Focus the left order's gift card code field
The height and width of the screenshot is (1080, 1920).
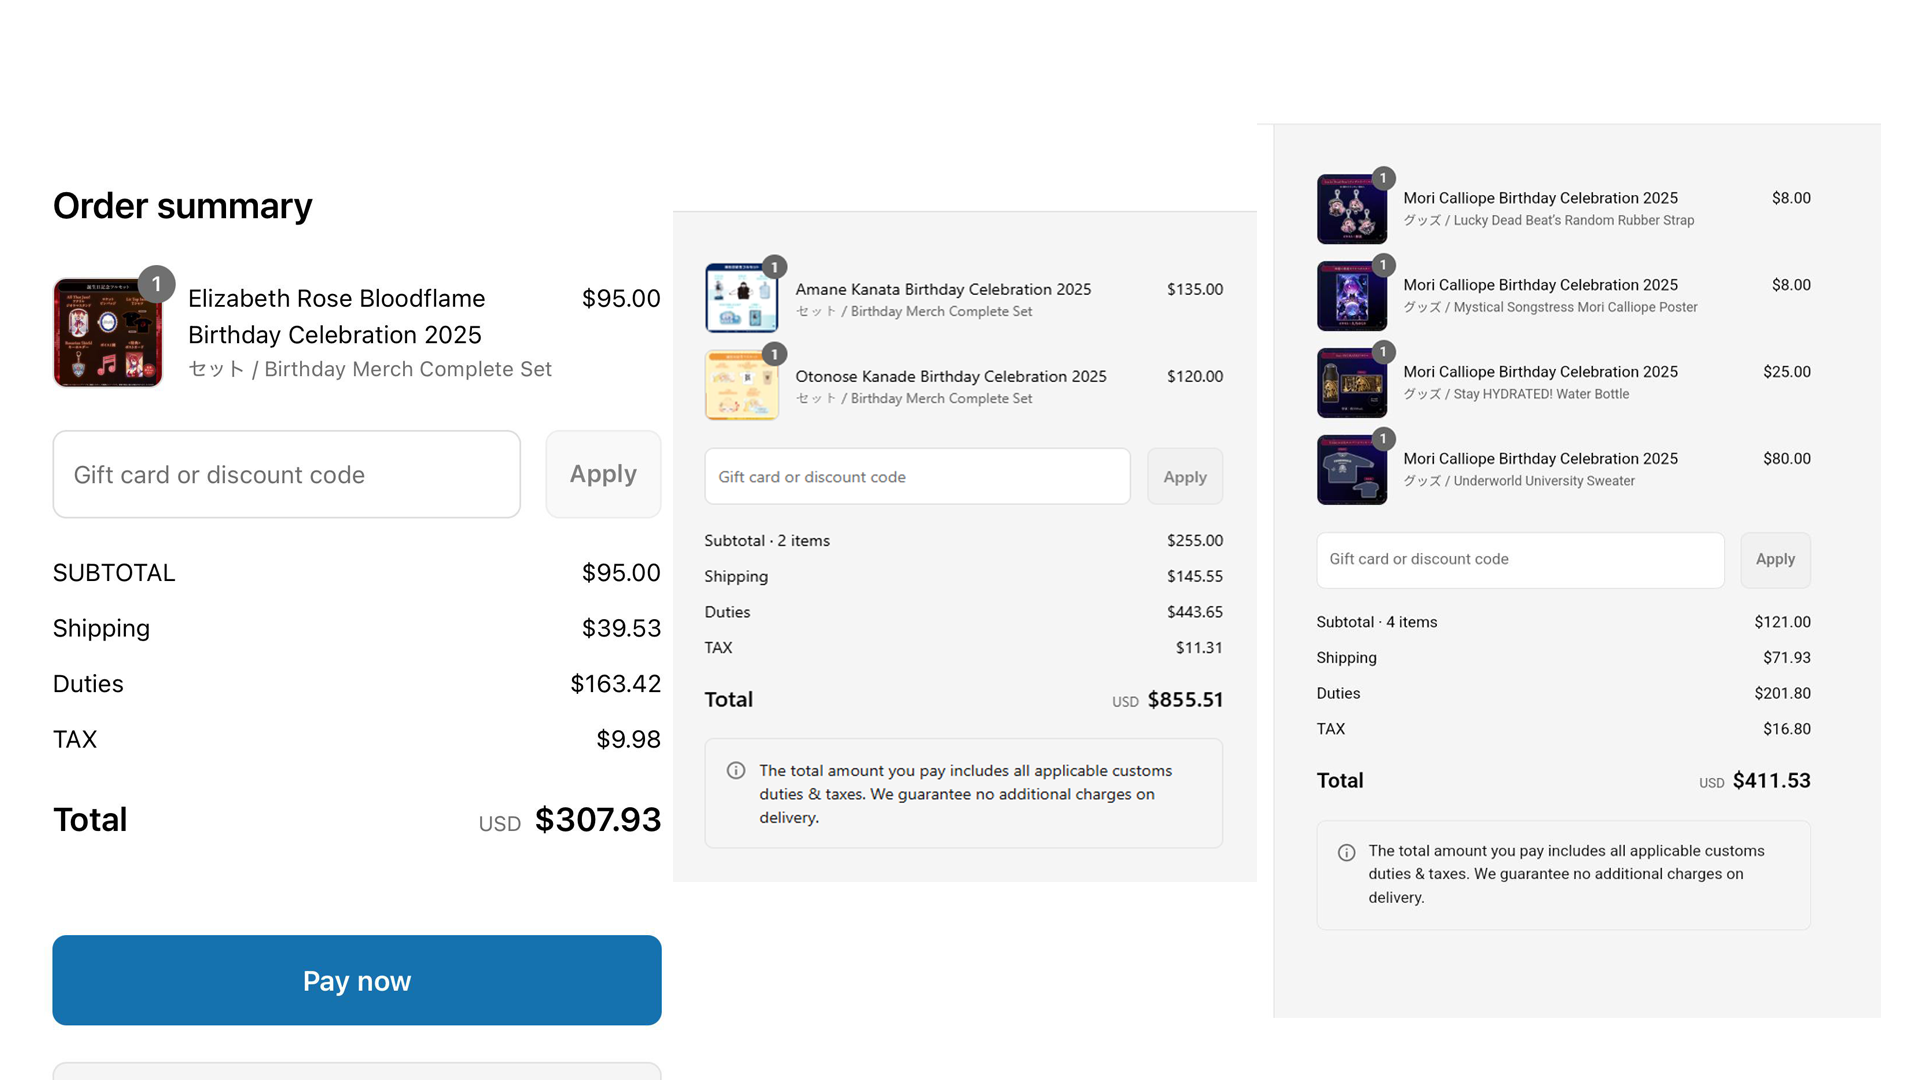tap(287, 475)
